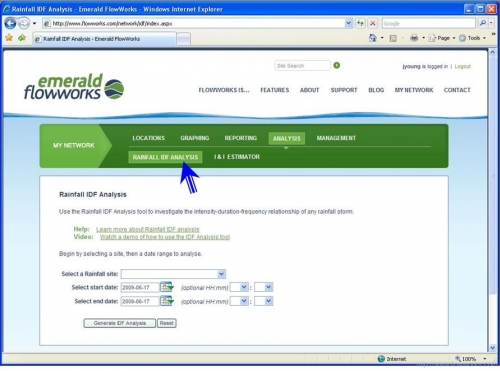The width and height of the screenshot is (500, 371).
Task: Expand the Print options dropdown arrow
Action: [x=423, y=38]
